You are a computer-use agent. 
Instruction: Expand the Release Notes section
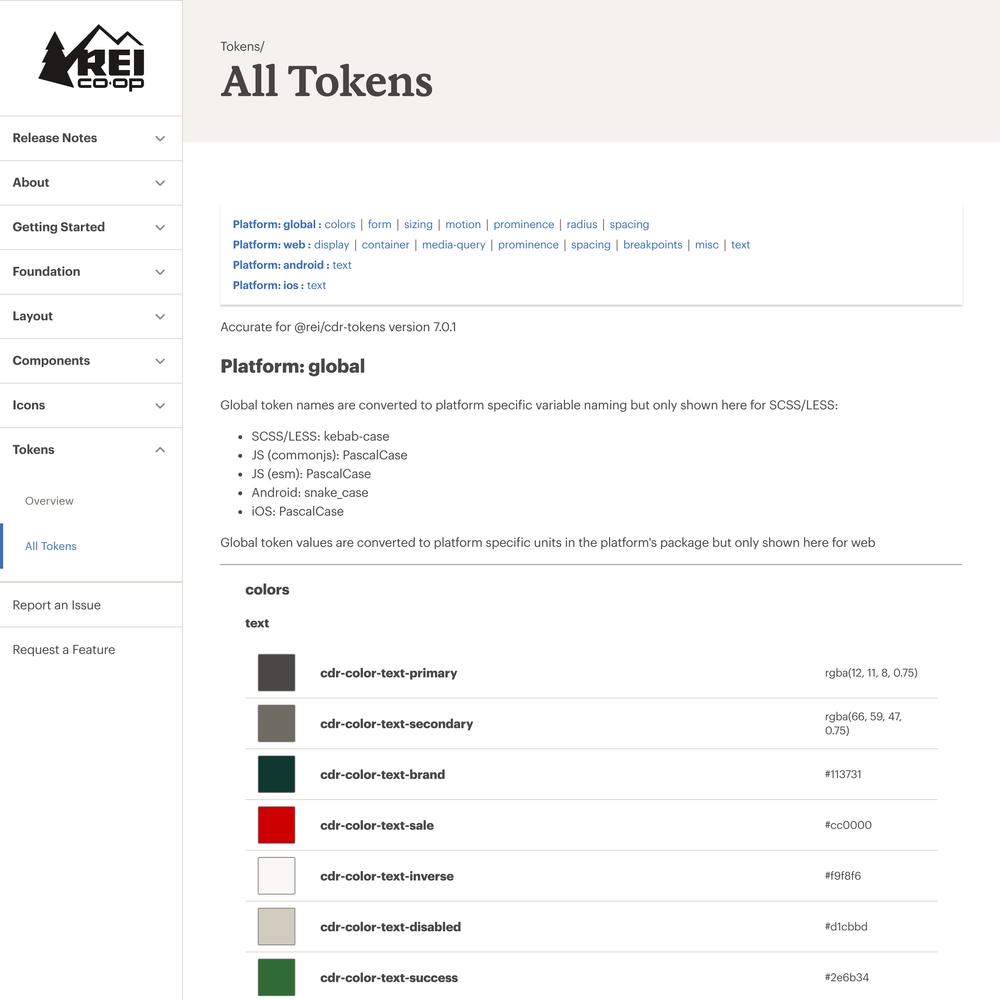point(91,138)
